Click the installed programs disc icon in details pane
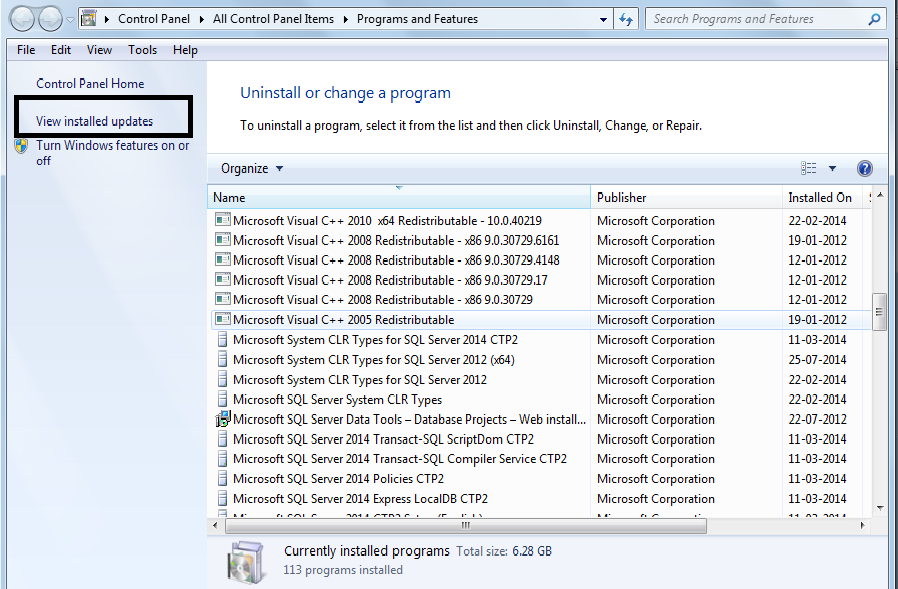898x589 pixels. click(246, 561)
